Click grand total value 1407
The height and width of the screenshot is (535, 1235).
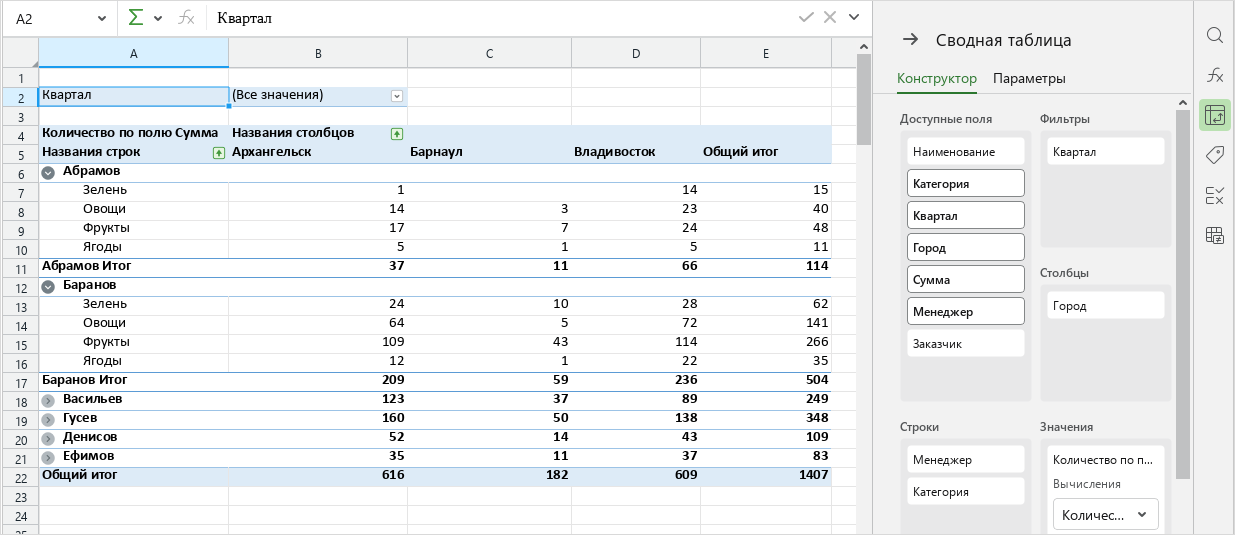pyautogui.click(x=812, y=475)
